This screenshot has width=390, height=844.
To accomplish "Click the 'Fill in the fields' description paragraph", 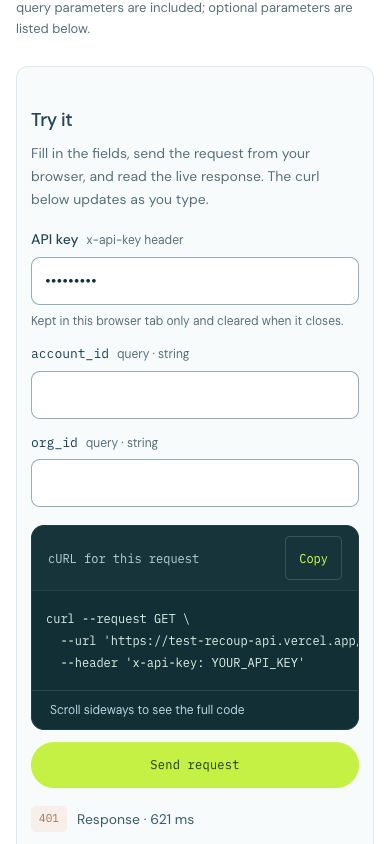I will (175, 177).
